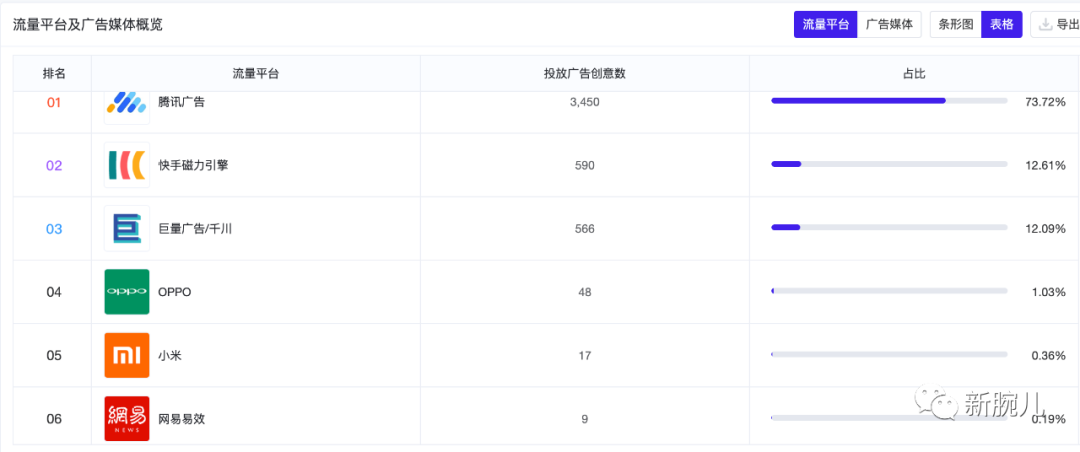The image size is (1080, 452).
Task: Click the red 网易 NEWS logo
Action: point(127,418)
